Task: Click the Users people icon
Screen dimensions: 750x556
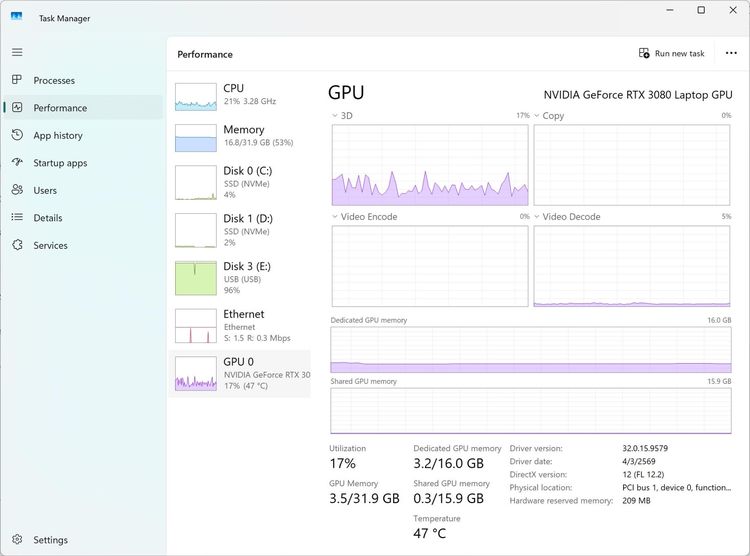Action: pyautogui.click(x=17, y=190)
